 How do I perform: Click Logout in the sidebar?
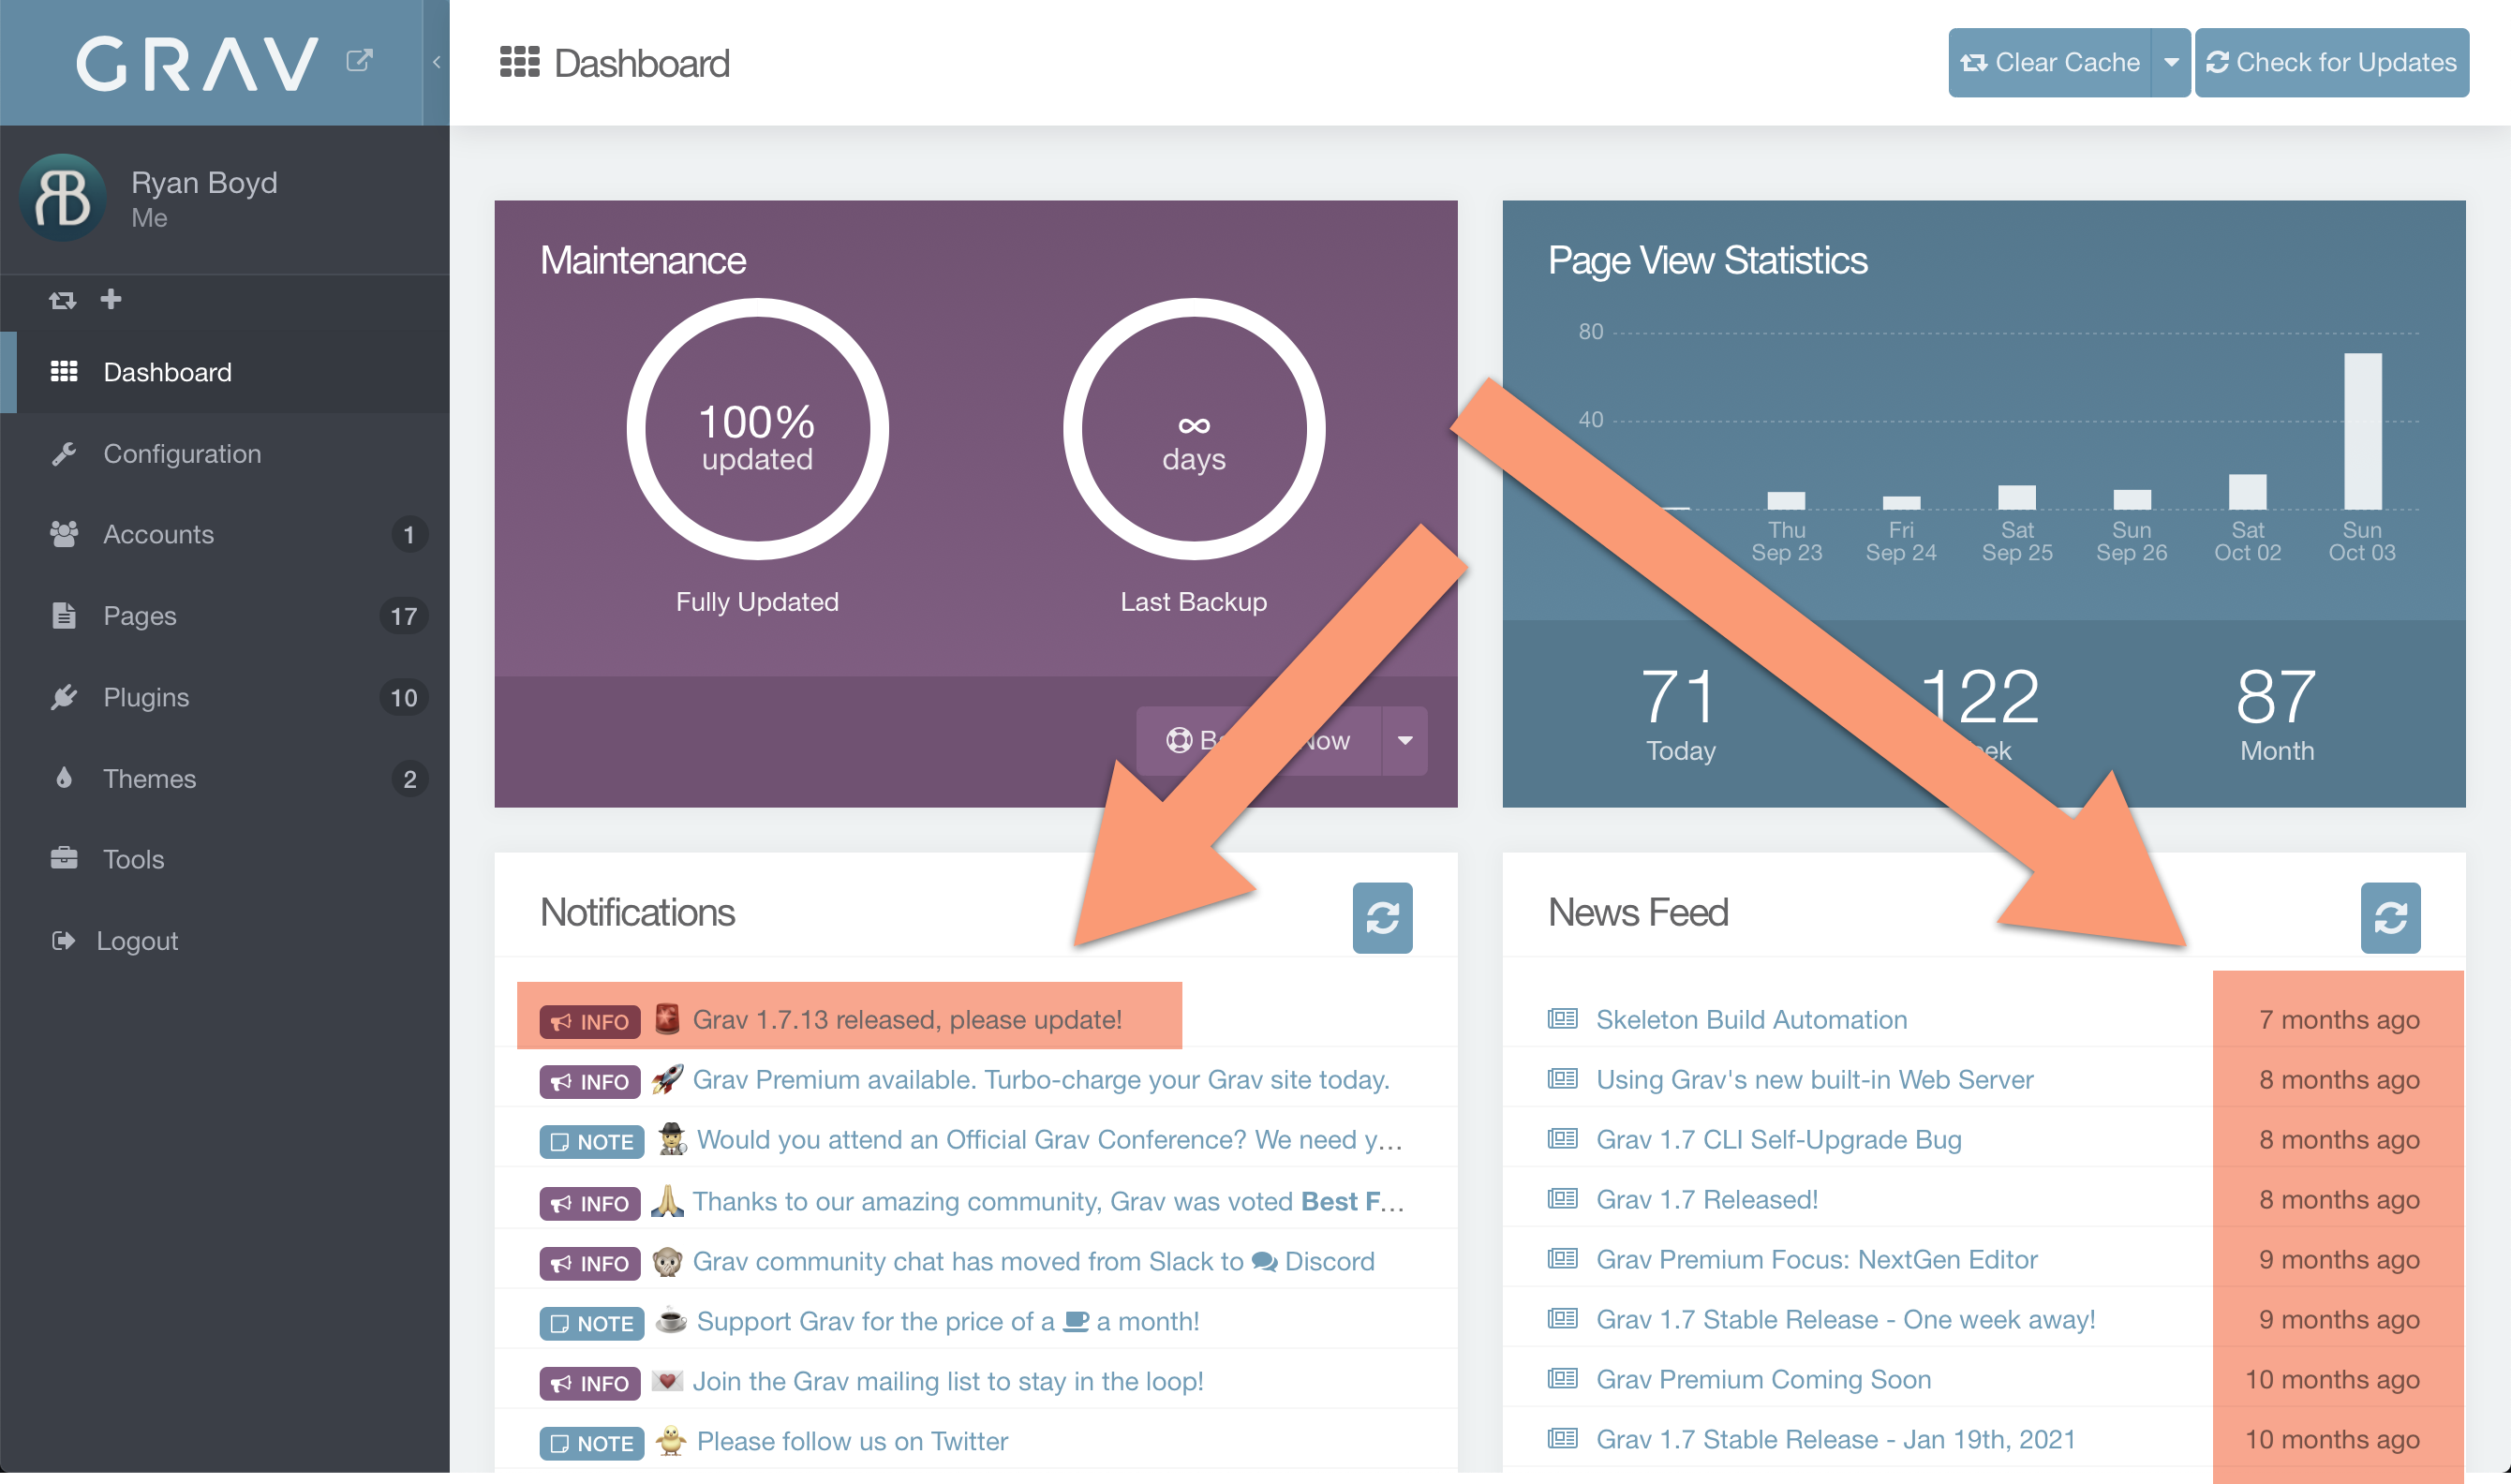click(225, 940)
